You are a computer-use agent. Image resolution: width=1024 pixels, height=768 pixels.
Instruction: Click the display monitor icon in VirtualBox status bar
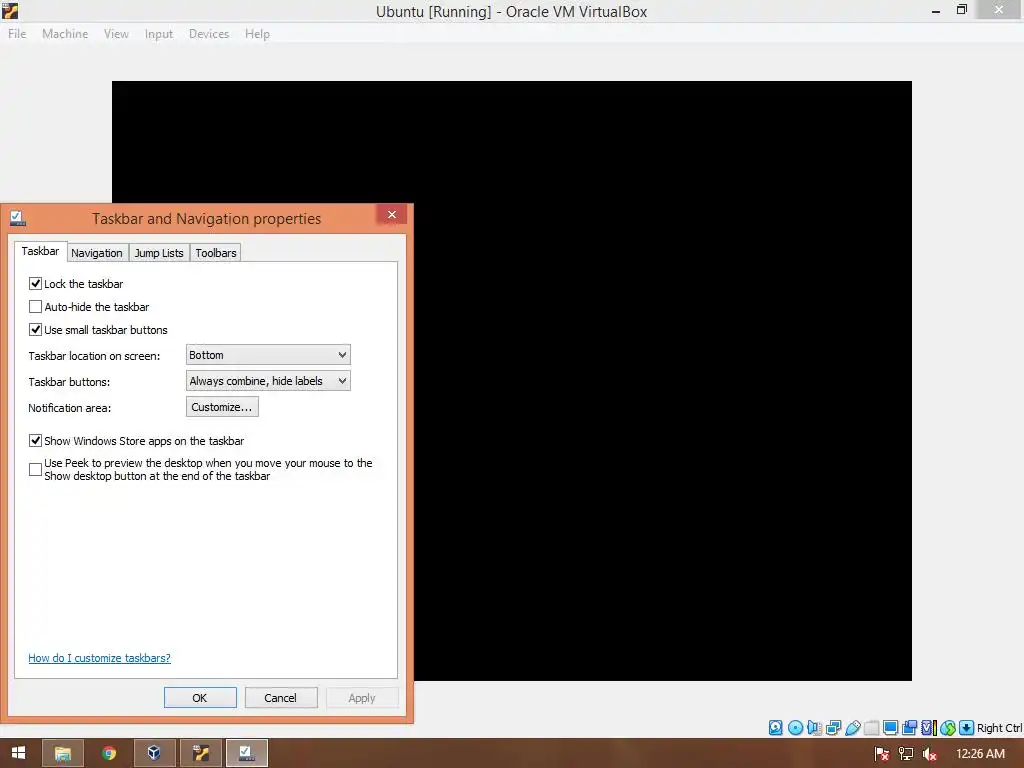pos(890,728)
